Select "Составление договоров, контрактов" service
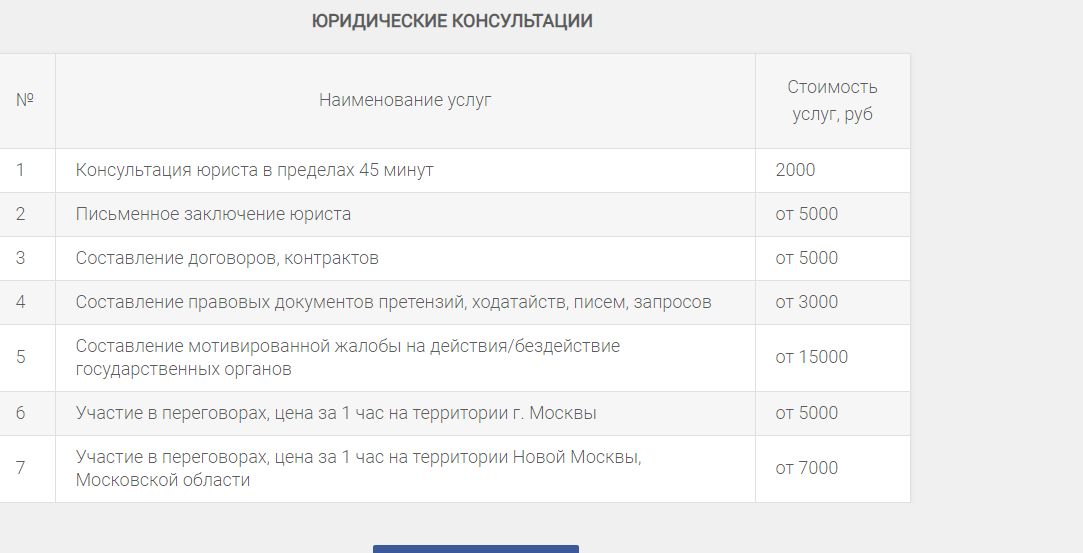This screenshot has height=553, width=1083. pos(227,258)
